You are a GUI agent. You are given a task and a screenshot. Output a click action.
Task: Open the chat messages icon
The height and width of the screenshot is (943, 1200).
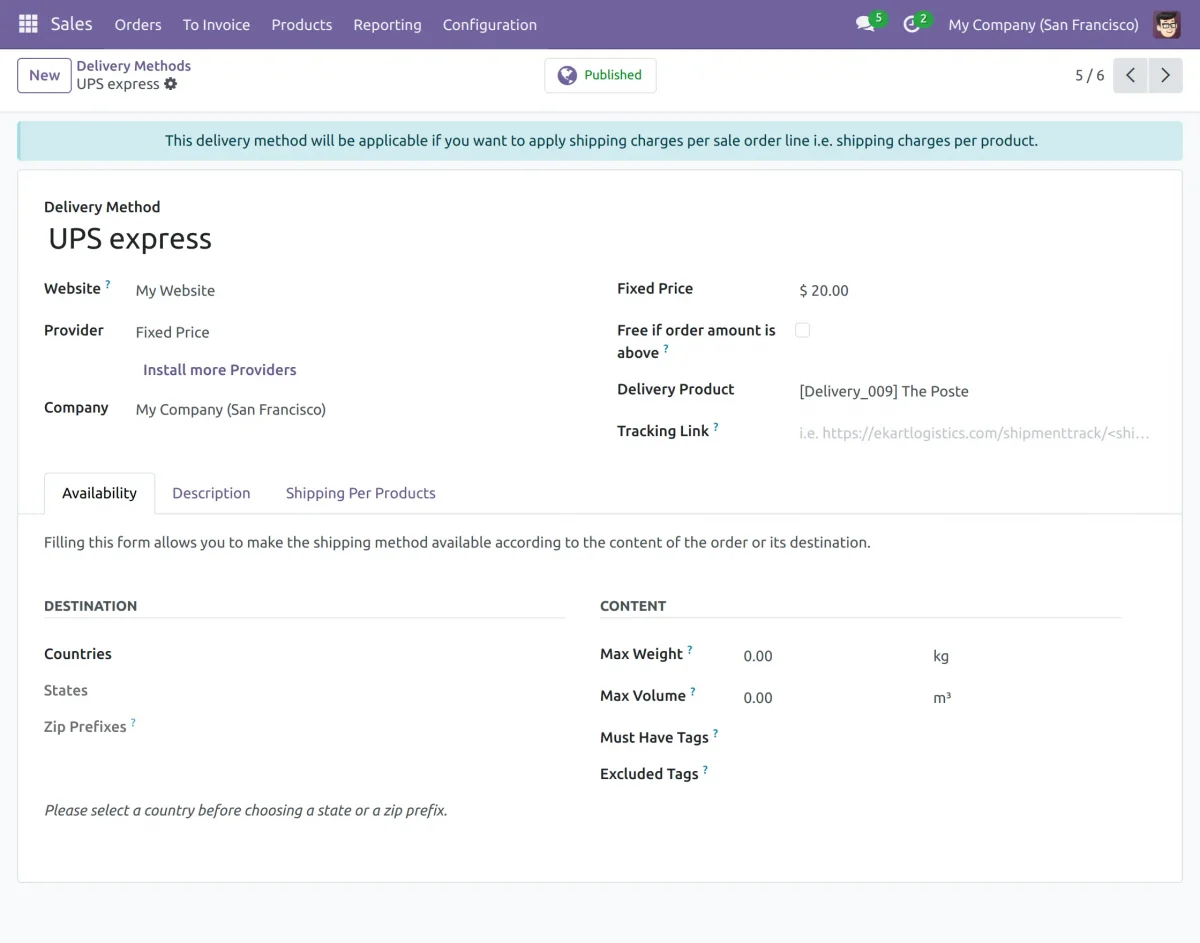(x=865, y=25)
